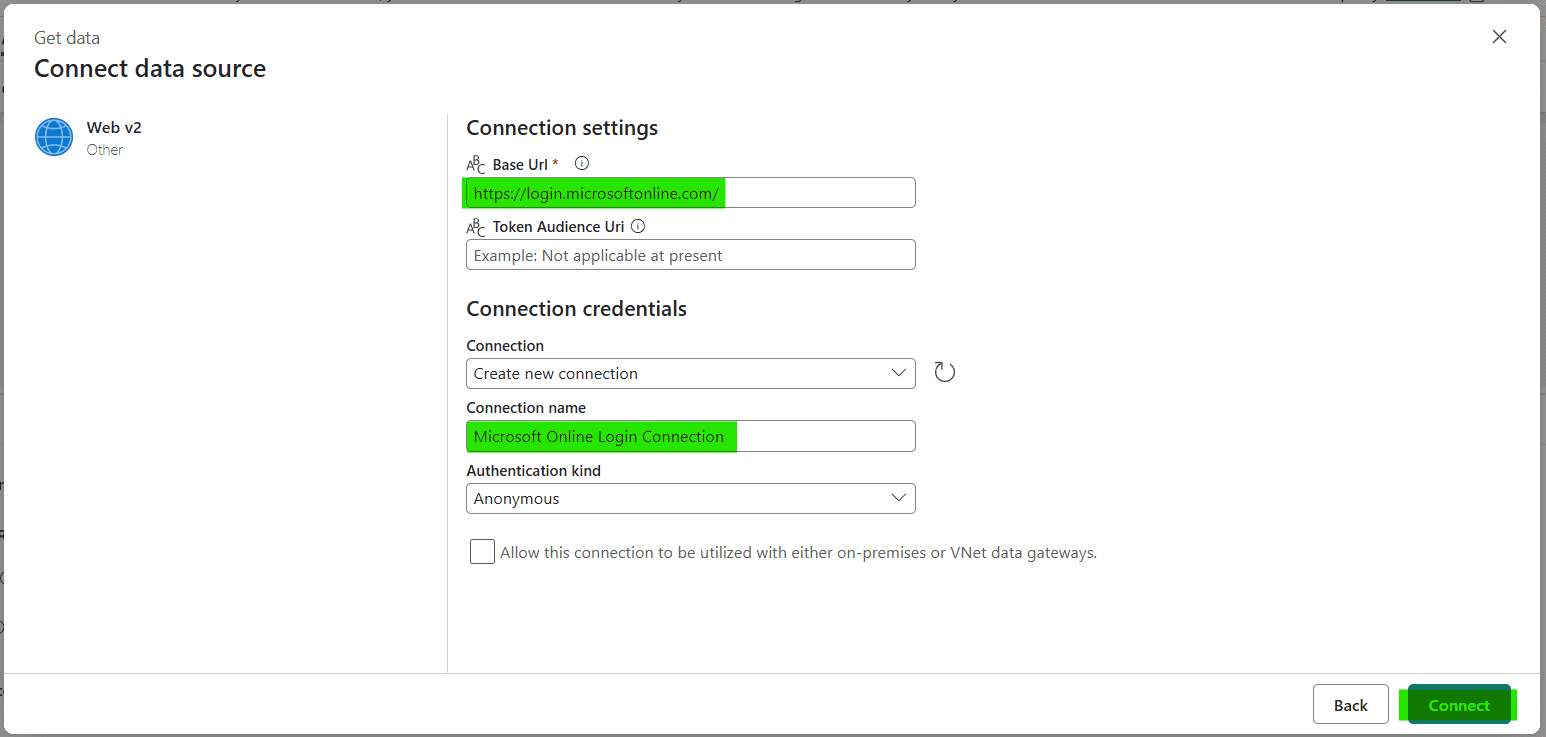This screenshot has height=737, width=1546.
Task: Click the Connect button
Action: pos(1458,705)
